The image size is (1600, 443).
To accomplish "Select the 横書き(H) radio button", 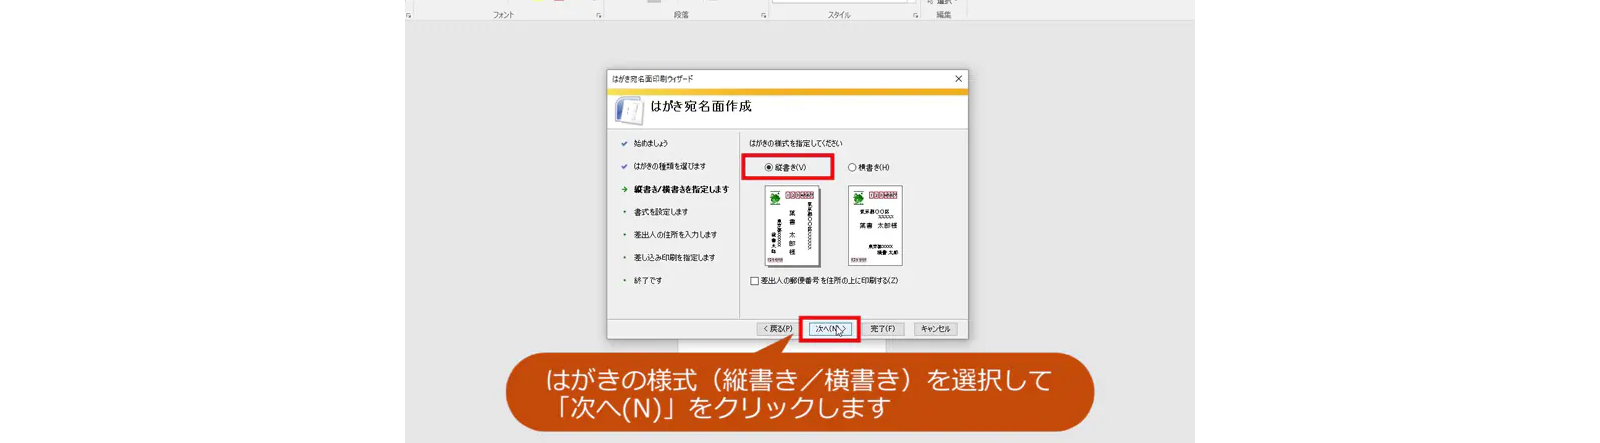I will tap(852, 168).
